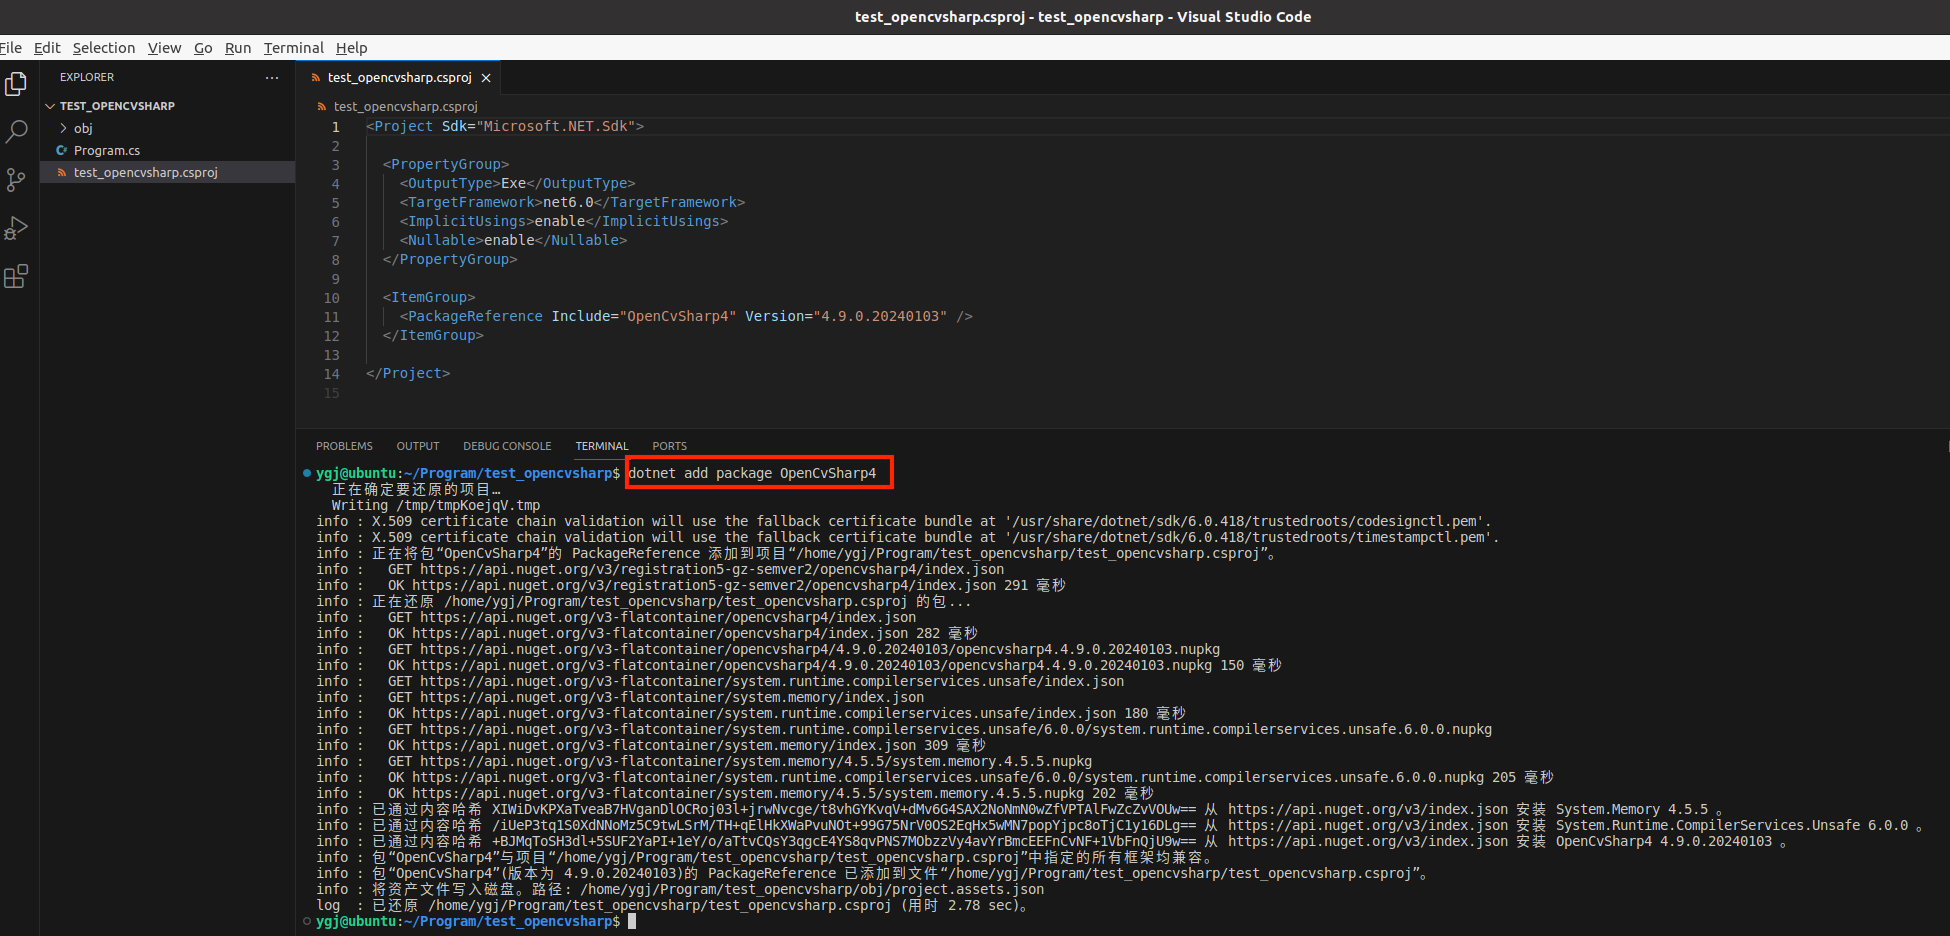Open the Terminal menu
Viewport: 1950px width, 936px height.
click(x=294, y=48)
